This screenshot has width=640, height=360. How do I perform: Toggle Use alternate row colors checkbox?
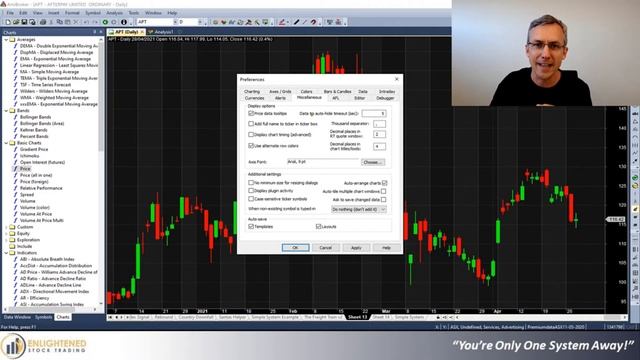[251, 145]
